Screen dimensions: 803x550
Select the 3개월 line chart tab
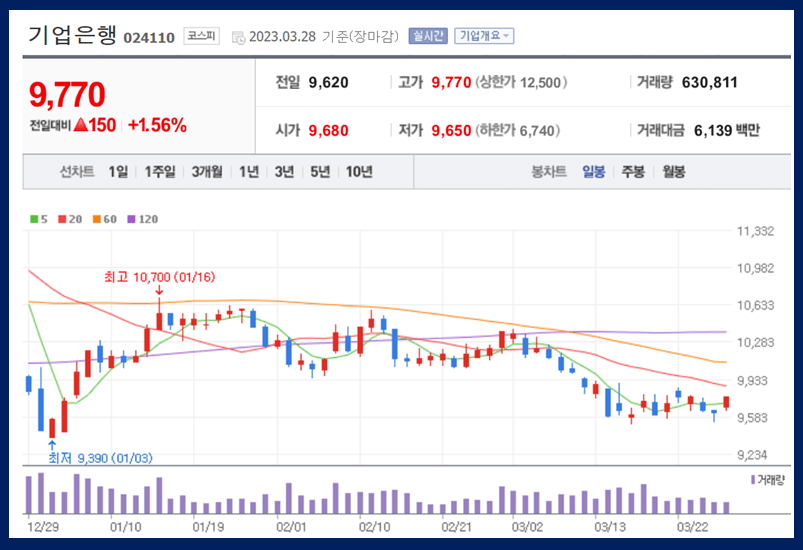coord(207,172)
